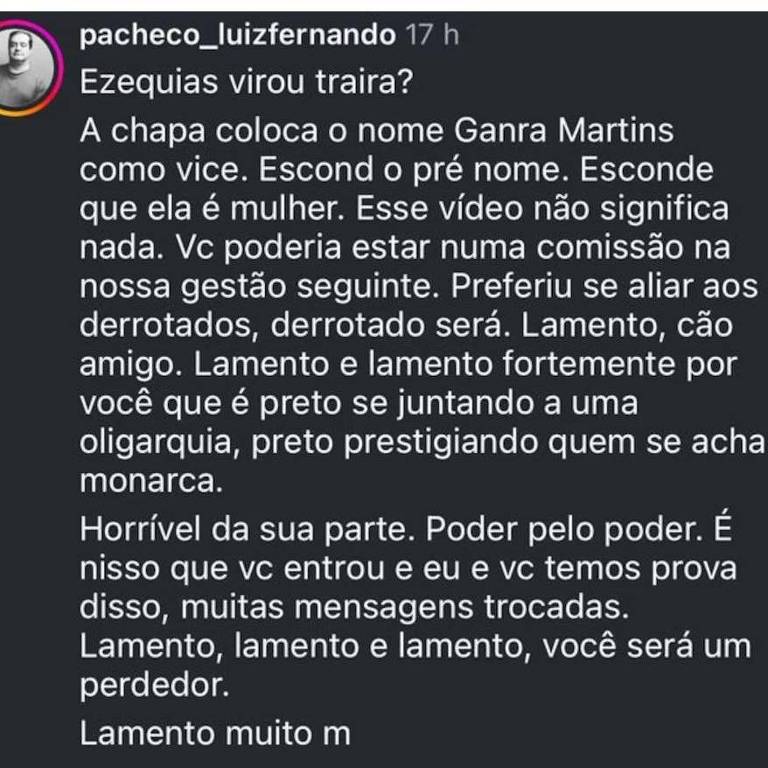Open the pacheco_luizfernando profile link
This screenshot has width=768, height=768.
(238, 36)
